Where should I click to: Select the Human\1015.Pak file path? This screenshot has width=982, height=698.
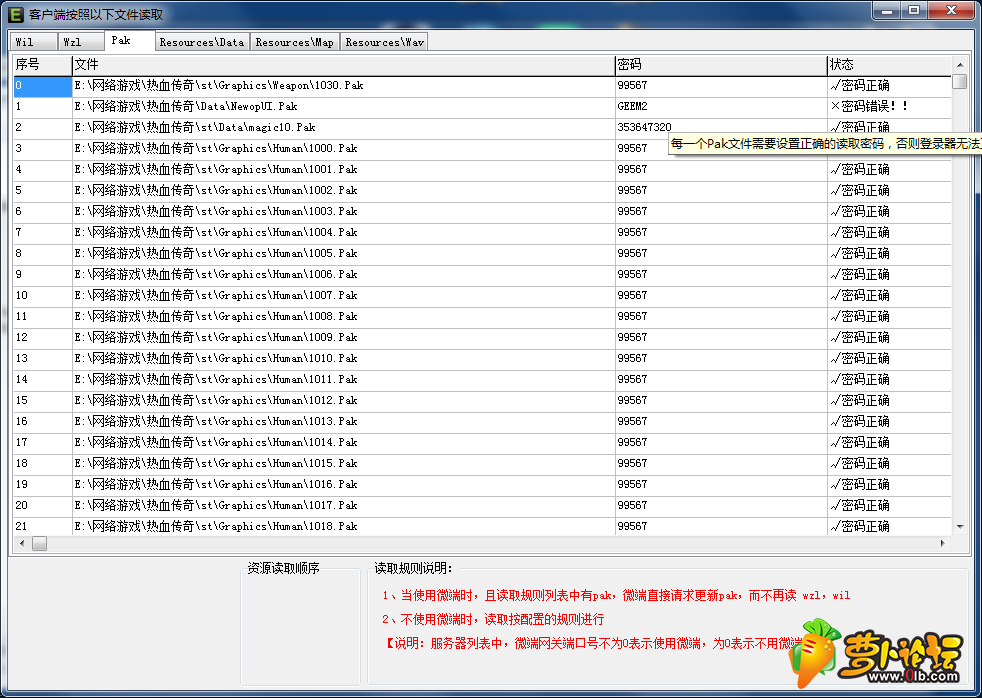(216, 463)
